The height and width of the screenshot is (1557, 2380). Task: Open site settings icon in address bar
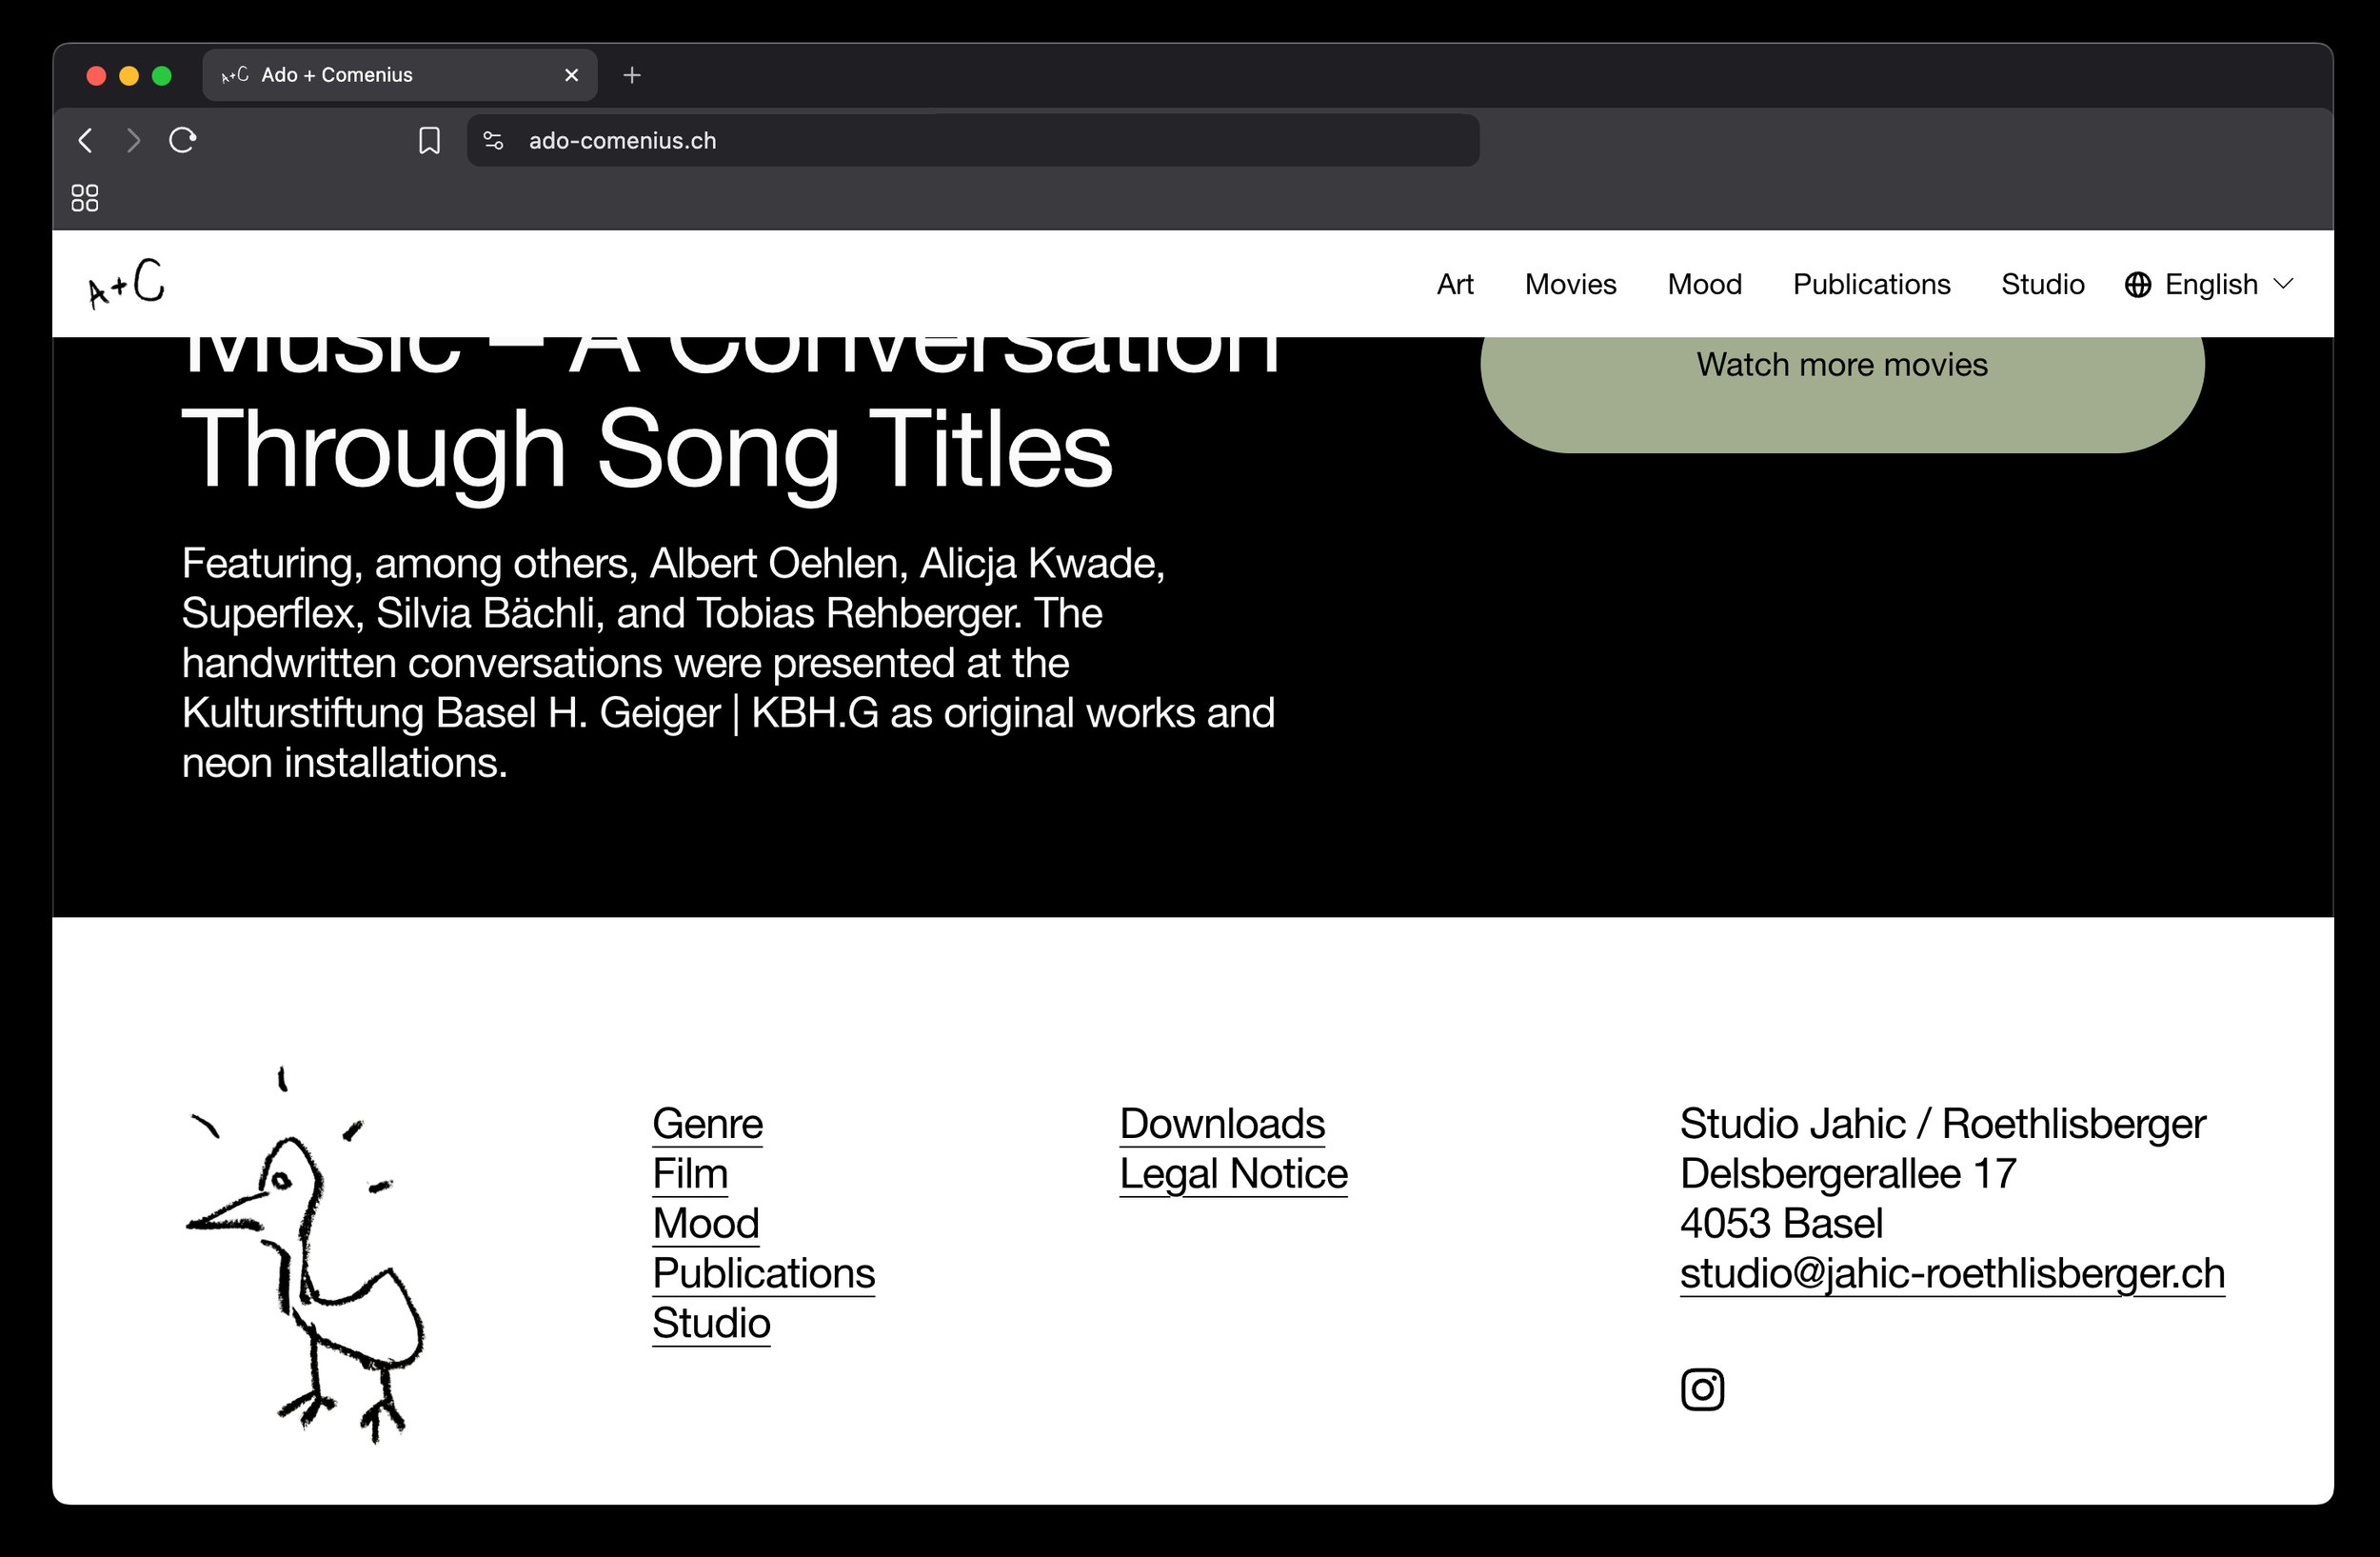pos(493,140)
